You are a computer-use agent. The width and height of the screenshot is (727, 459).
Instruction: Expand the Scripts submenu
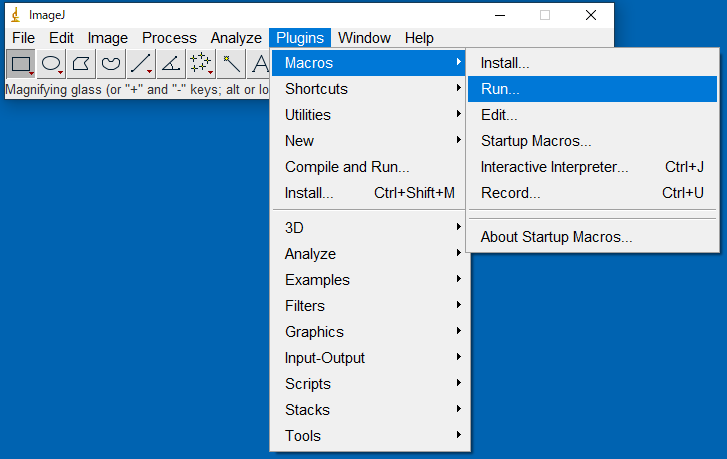[370, 384]
